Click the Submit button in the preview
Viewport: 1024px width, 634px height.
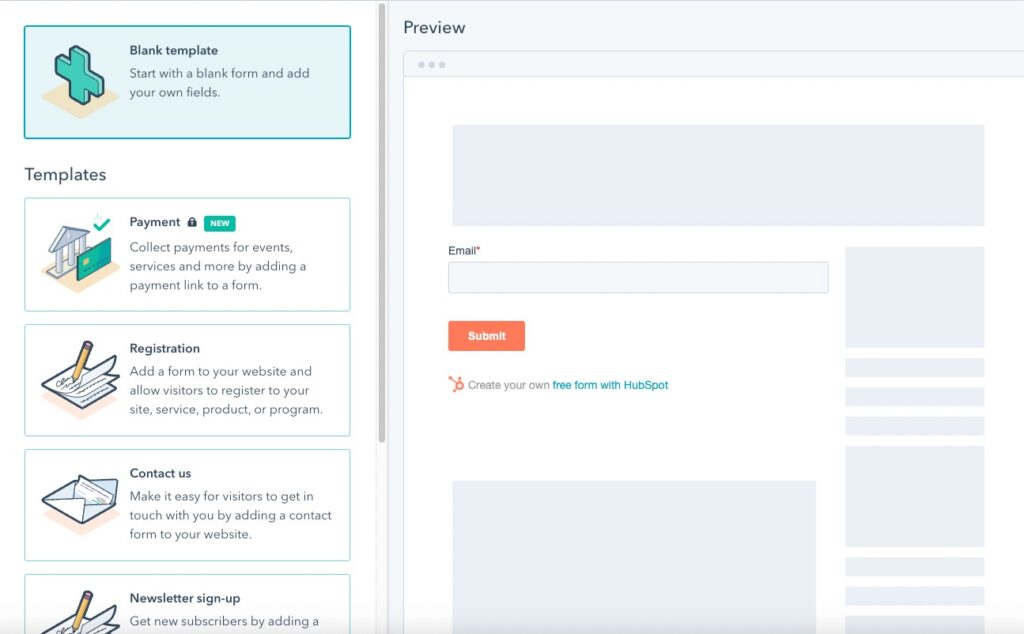pos(487,336)
